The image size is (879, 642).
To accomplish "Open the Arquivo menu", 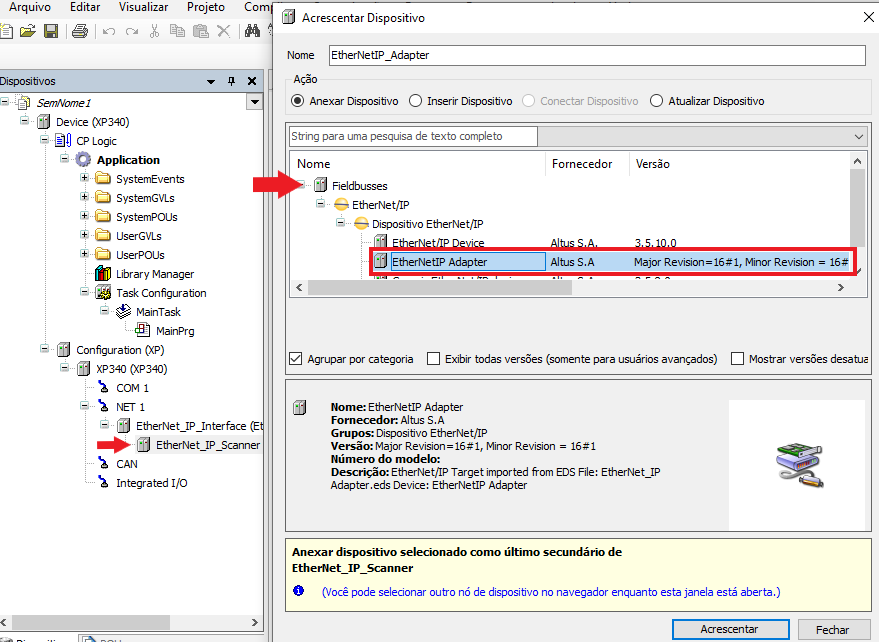I will [x=29, y=7].
